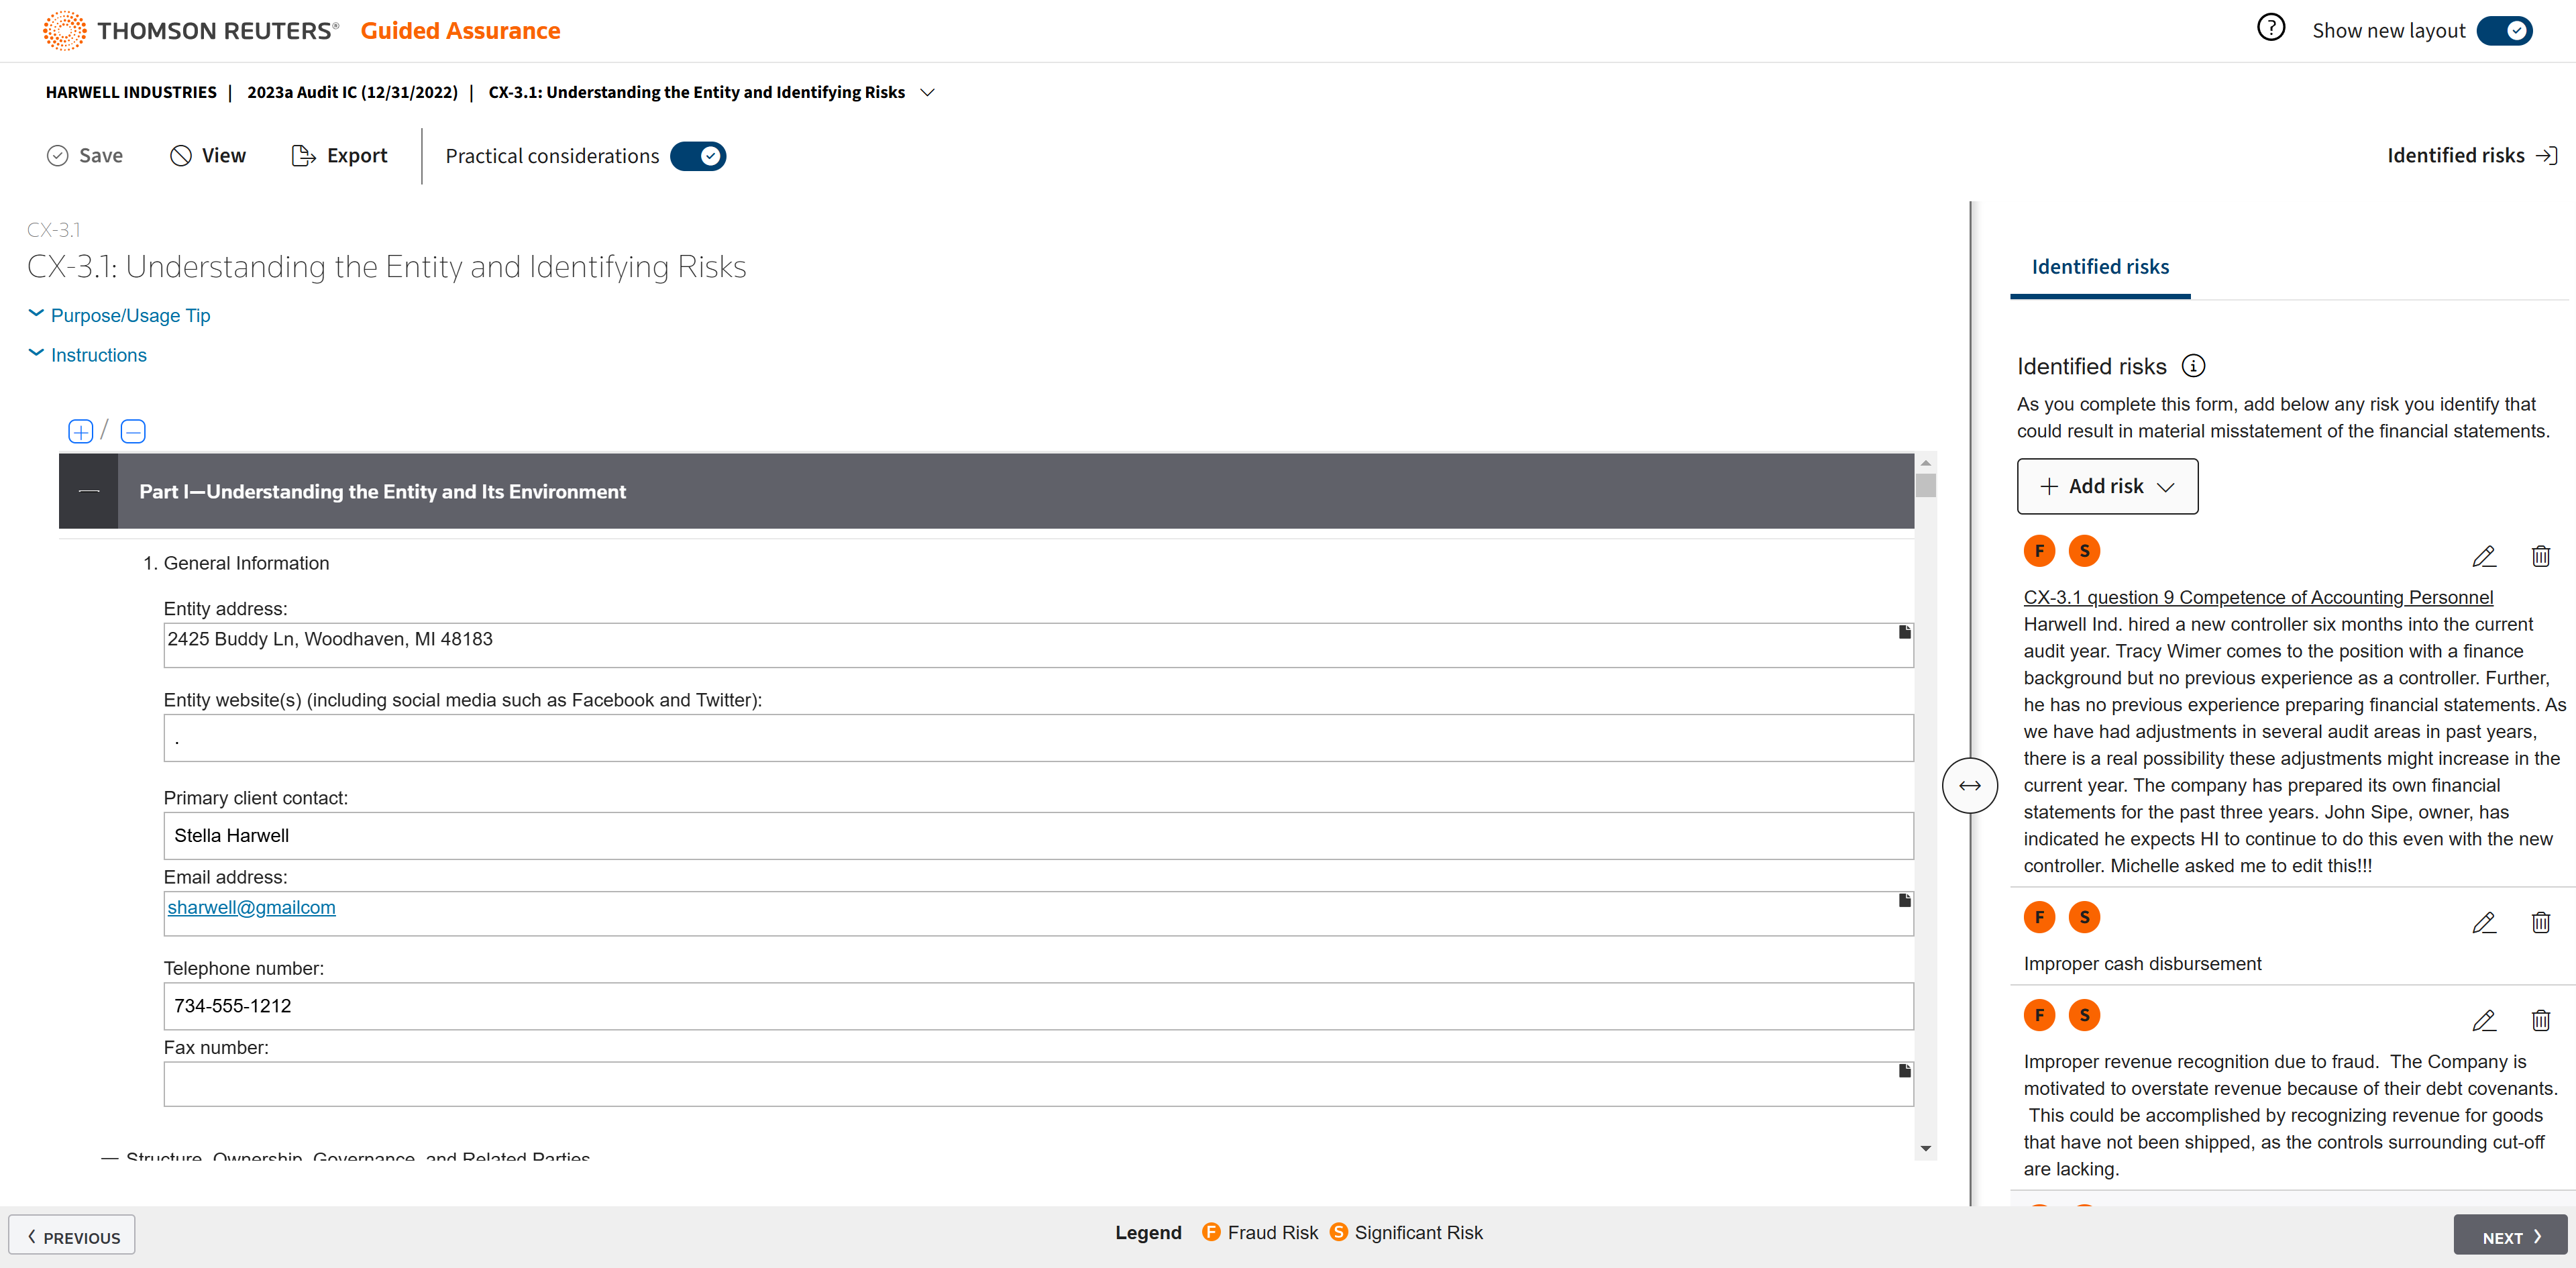Click the info icon next to Identified risks heading

(x=2193, y=366)
